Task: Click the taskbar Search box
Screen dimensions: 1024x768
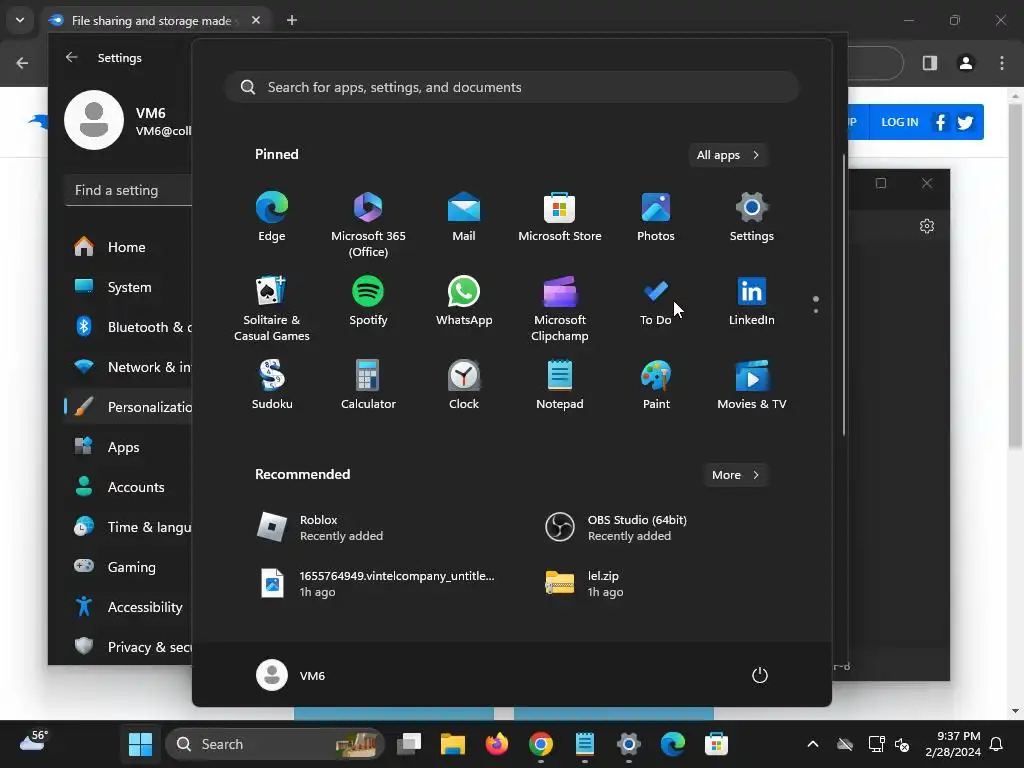Action: [275, 744]
